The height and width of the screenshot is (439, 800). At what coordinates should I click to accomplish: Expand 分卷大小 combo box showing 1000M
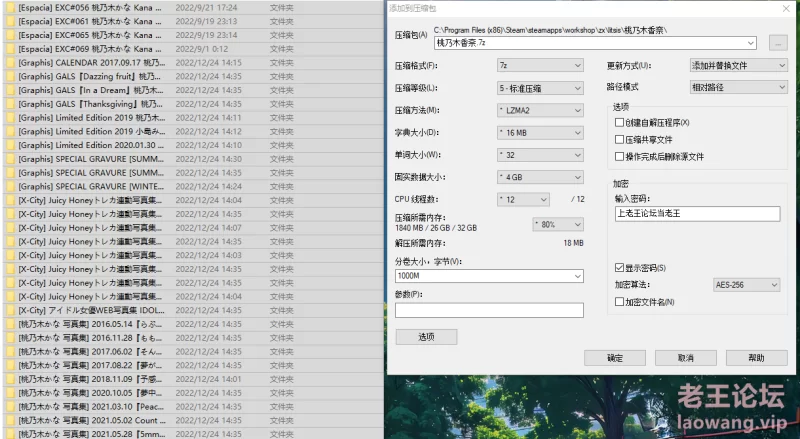pos(578,276)
